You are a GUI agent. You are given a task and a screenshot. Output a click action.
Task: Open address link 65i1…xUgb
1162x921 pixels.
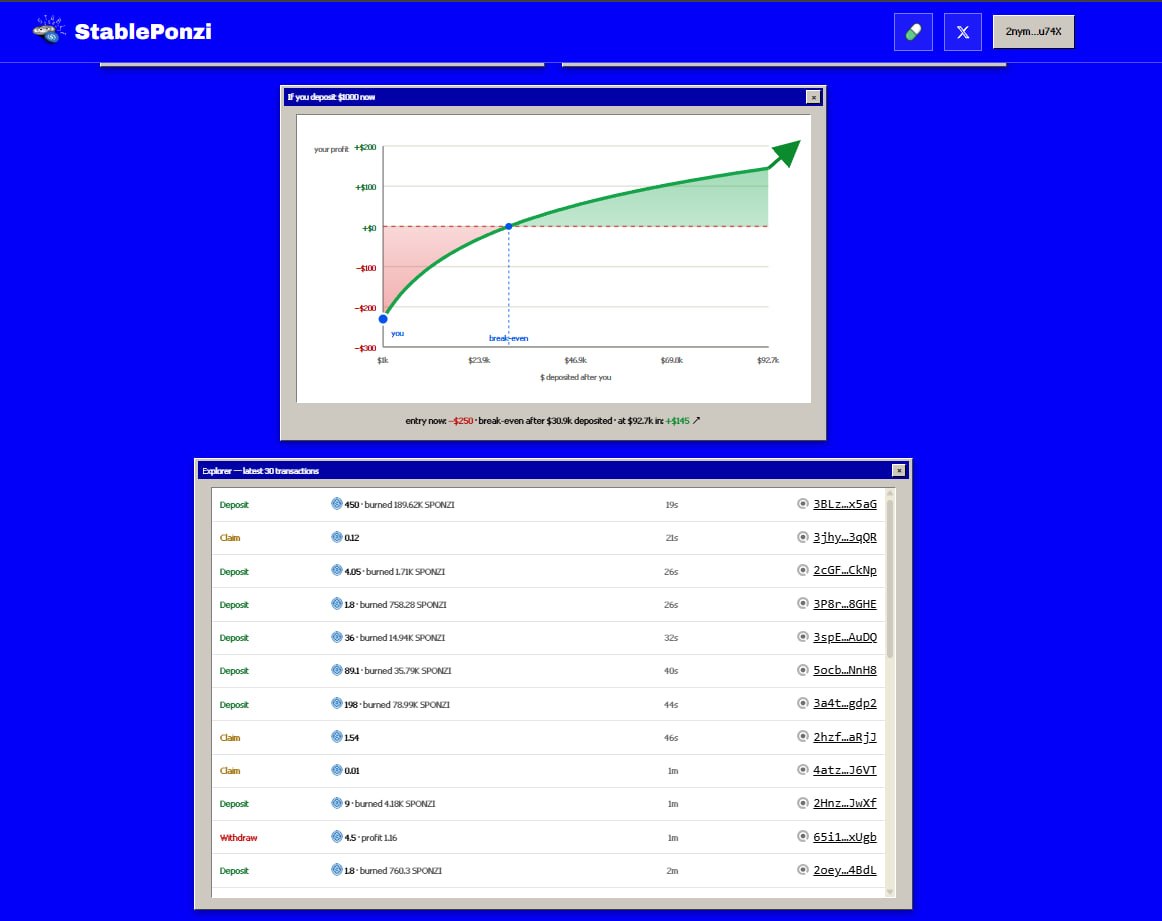(x=845, y=837)
